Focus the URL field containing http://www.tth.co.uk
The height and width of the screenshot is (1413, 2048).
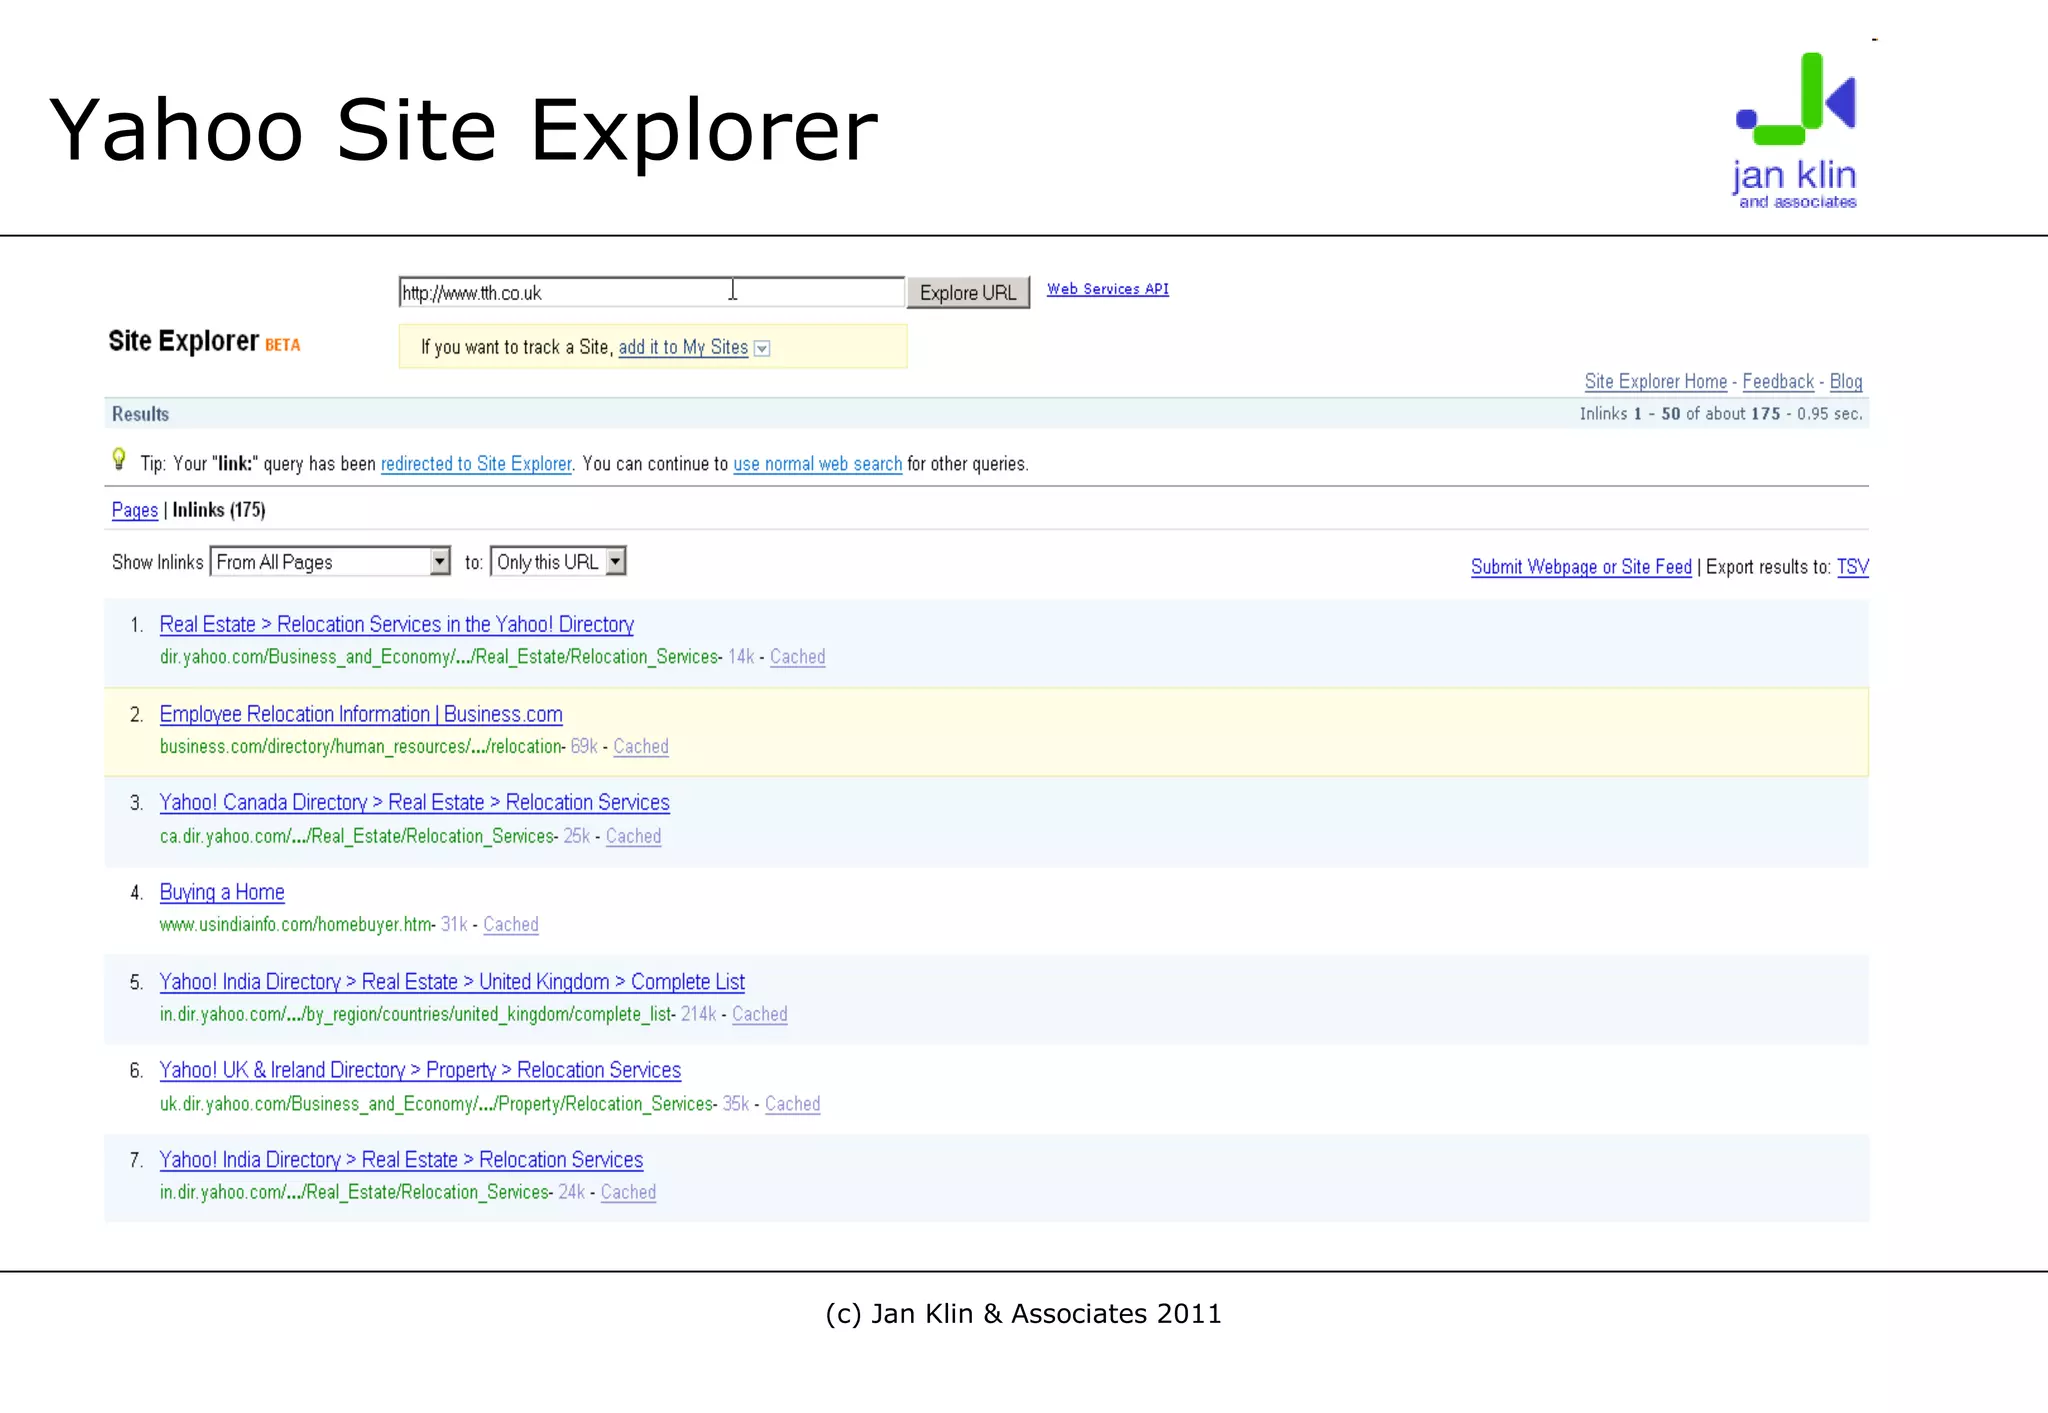click(x=651, y=292)
